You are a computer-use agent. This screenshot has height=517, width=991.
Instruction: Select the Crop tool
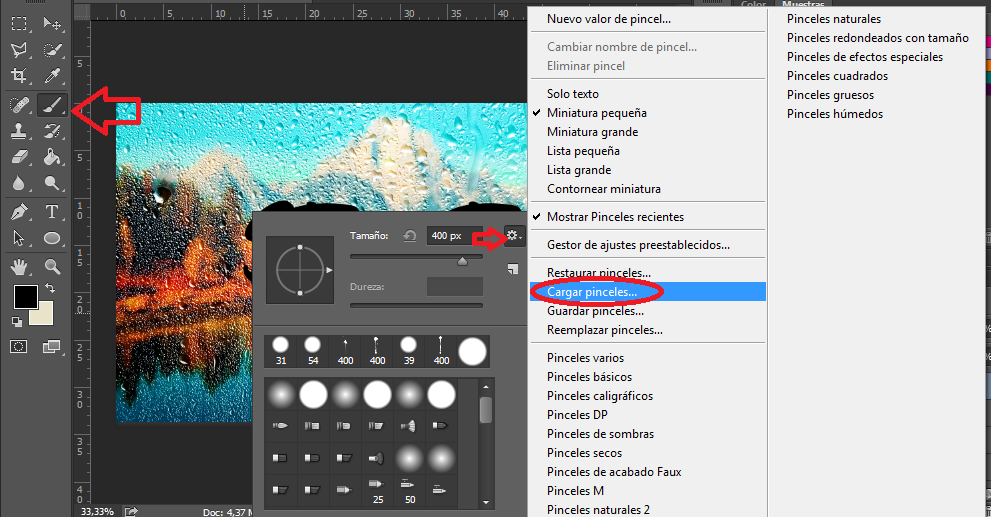[19, 76]
